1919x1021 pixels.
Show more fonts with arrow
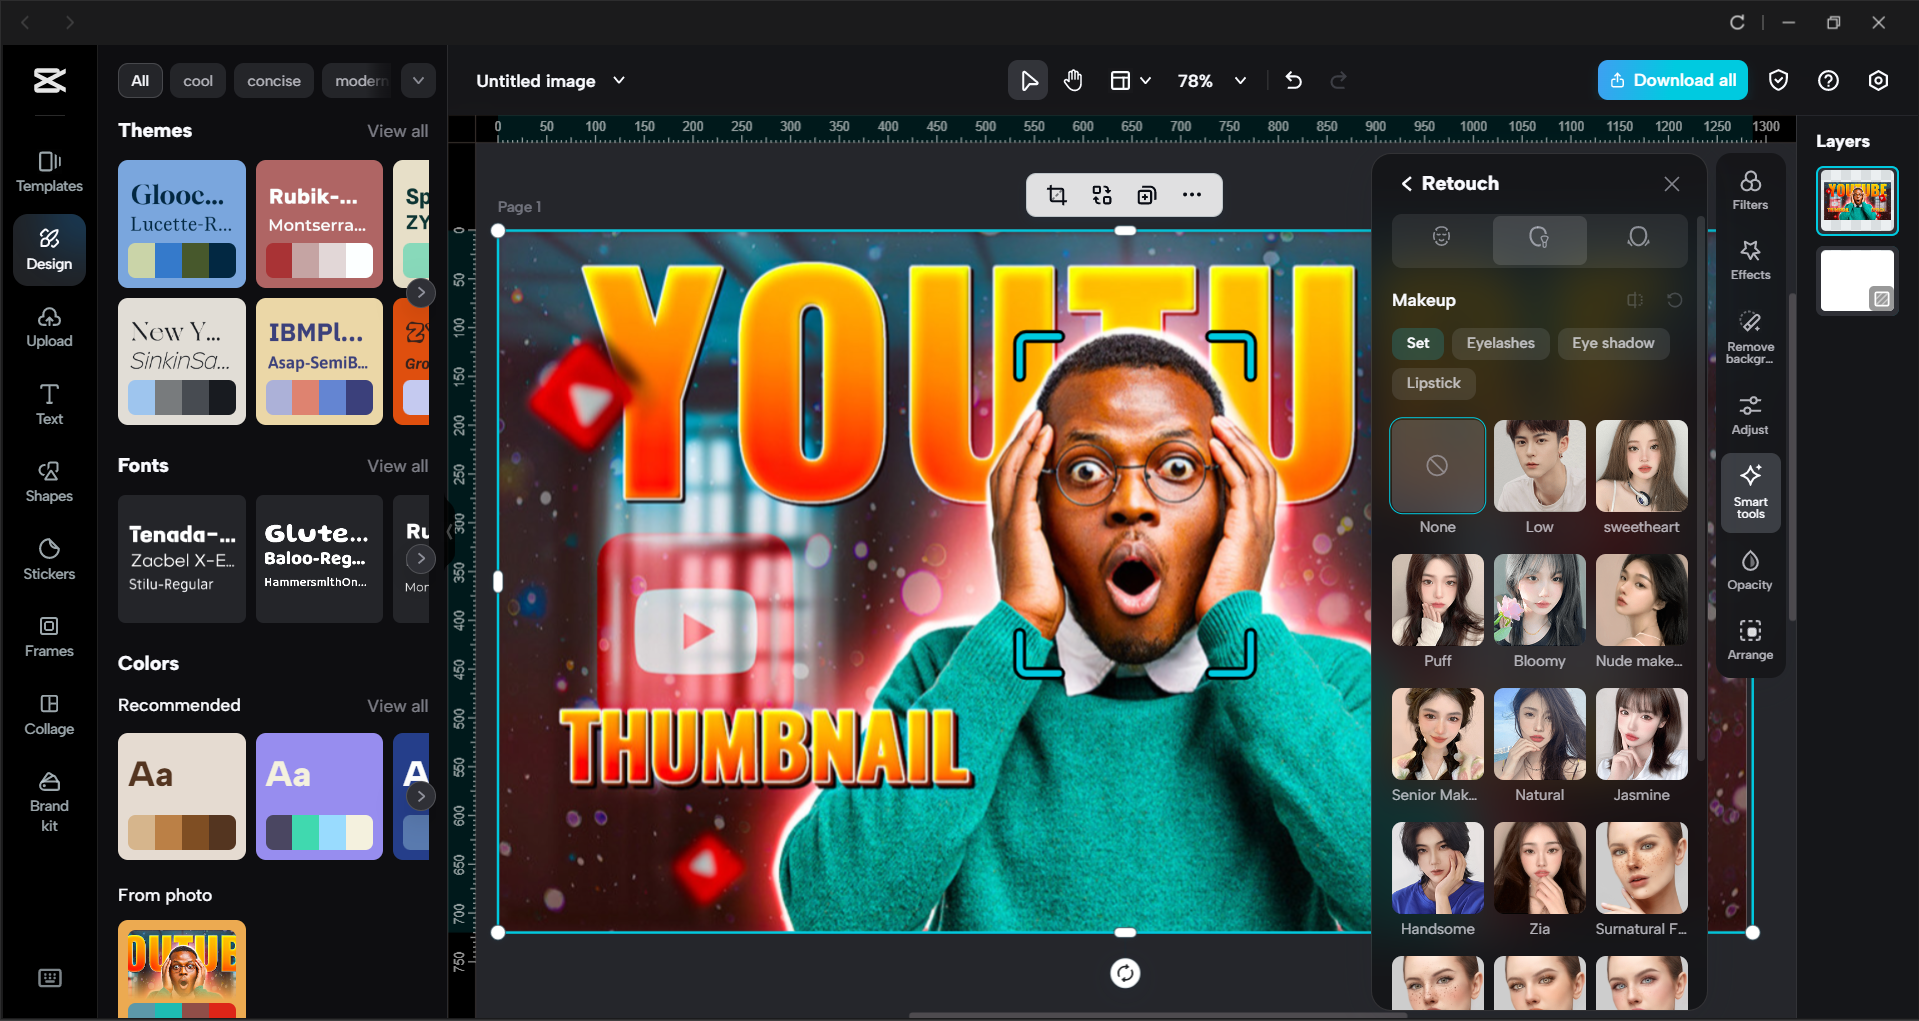421,558
